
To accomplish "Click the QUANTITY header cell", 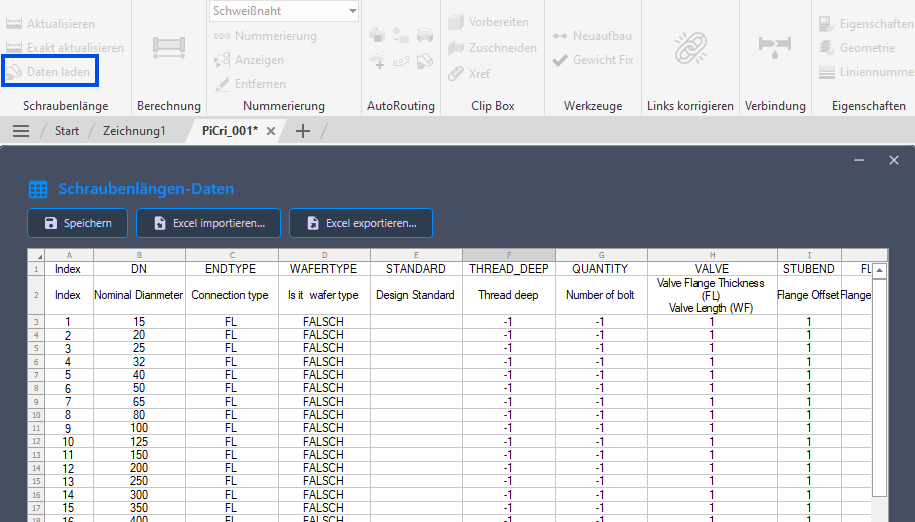I will (x=601, y=269).
